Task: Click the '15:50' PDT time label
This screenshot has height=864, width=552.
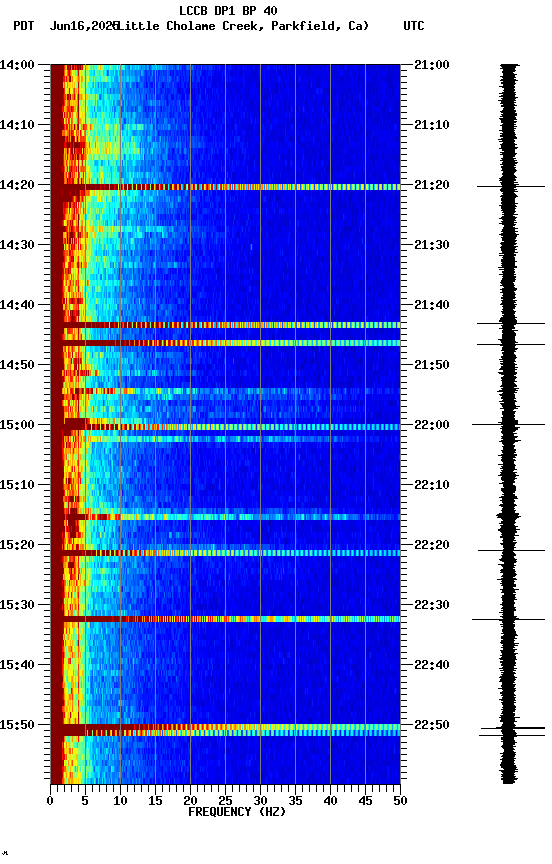Action: click(17, 725)
